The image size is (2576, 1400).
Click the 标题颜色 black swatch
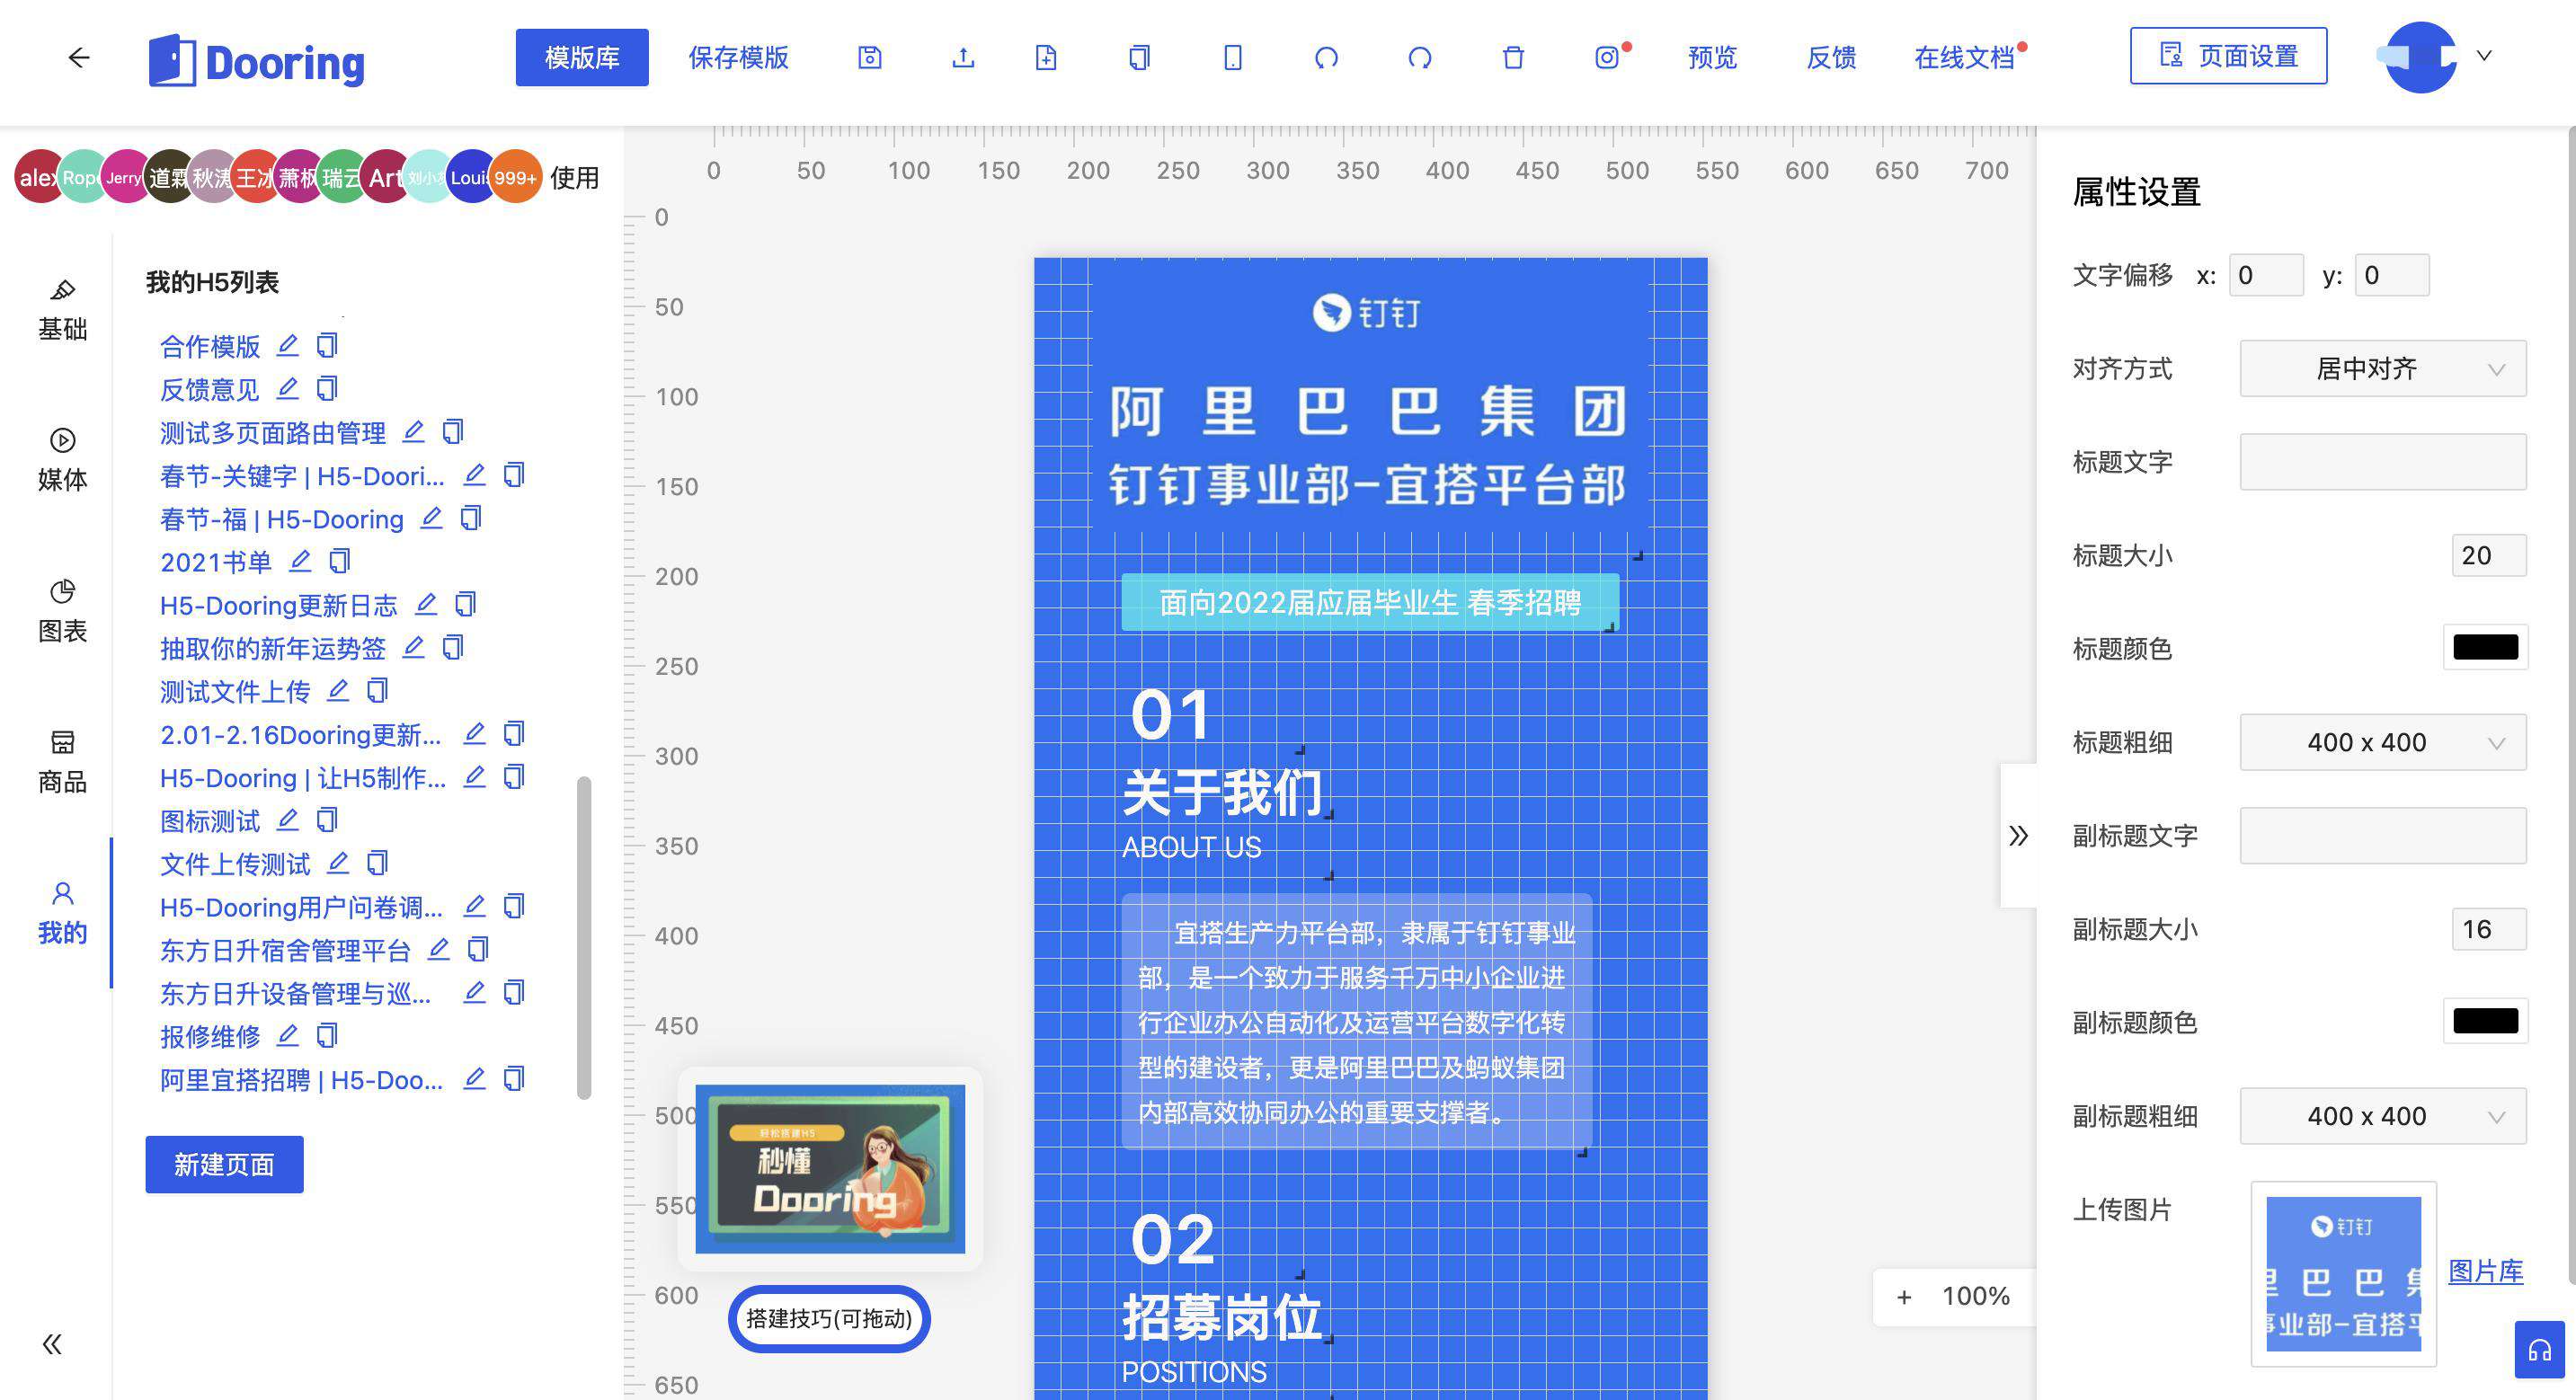[2485, 647]
